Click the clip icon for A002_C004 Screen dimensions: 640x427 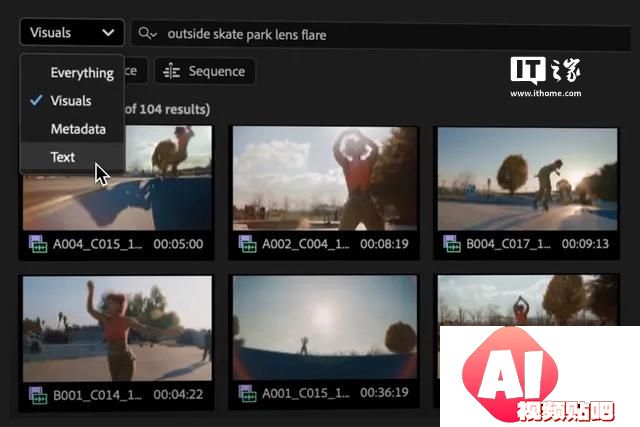tap(247, 243)
